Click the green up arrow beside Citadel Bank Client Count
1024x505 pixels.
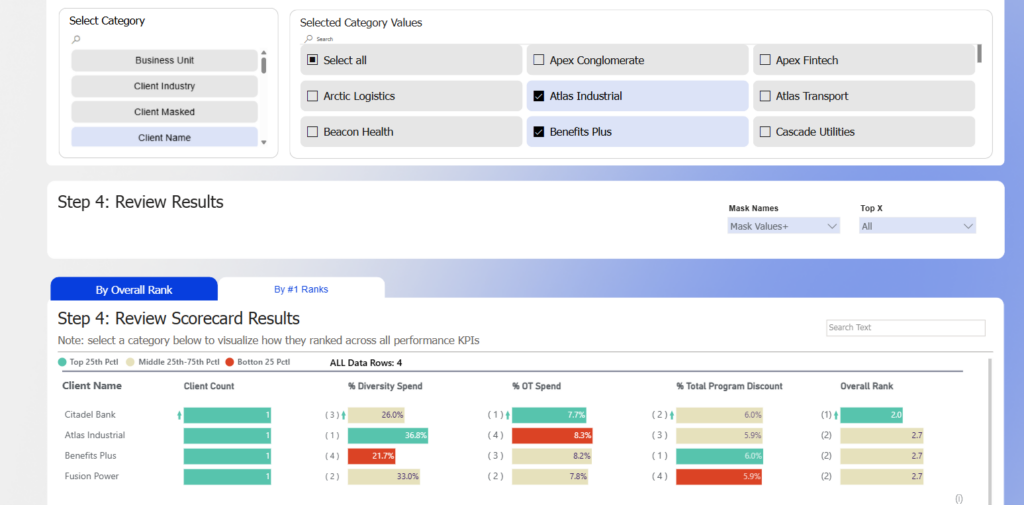pyautogui.click(x=179, y=414)
